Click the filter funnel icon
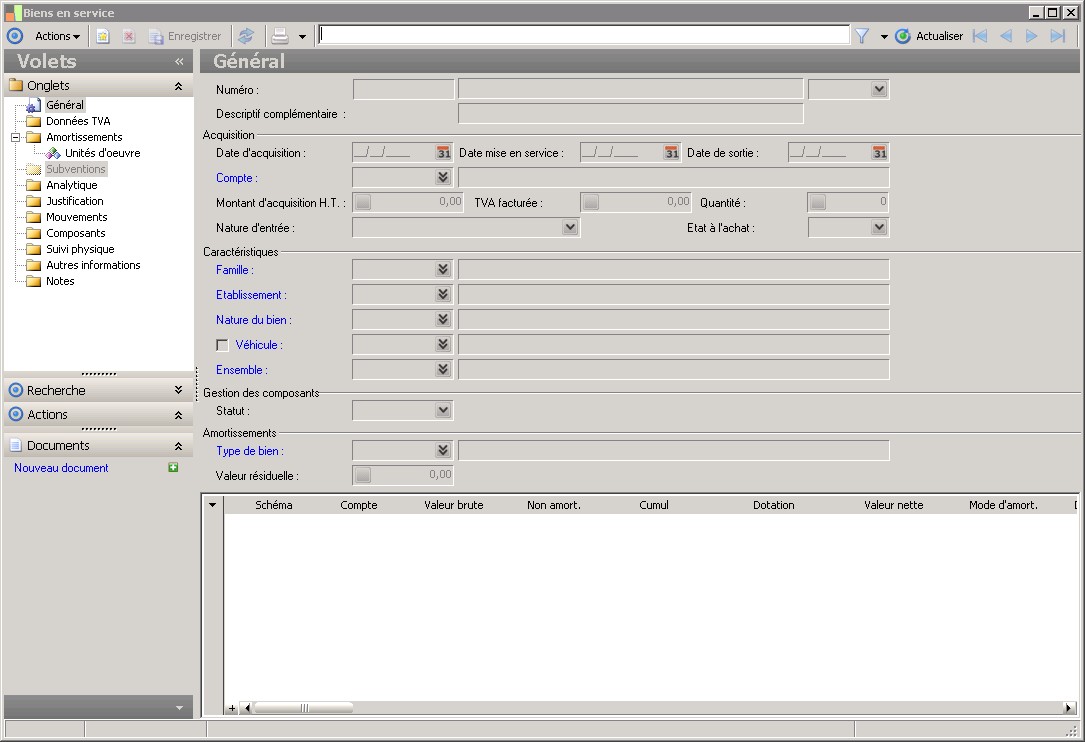The height and width of the screenshot is (742, 1085). [861, 36]
